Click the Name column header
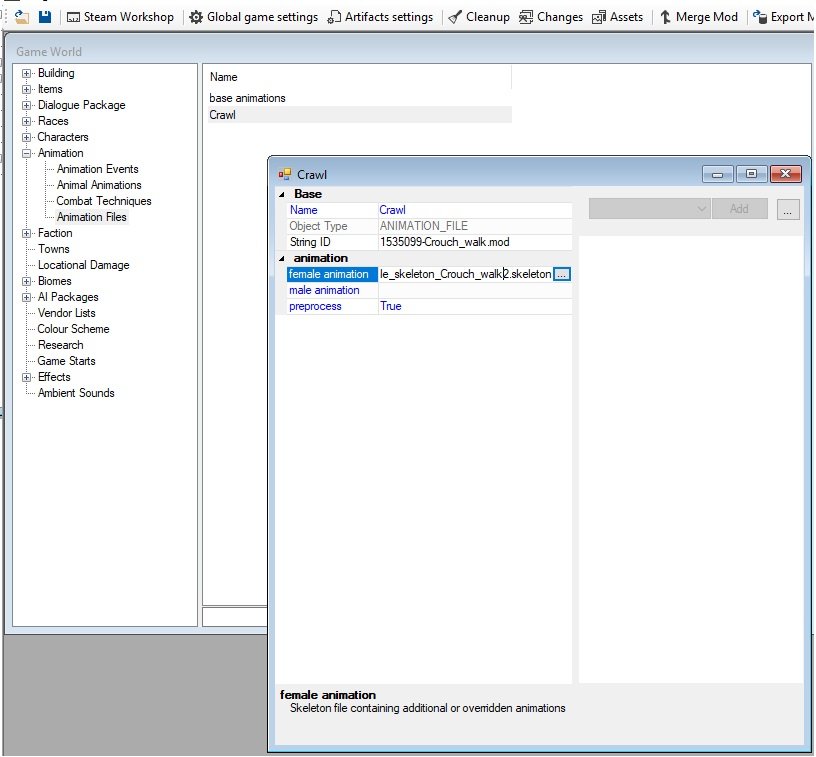The height and width of the screenshot is (757, 816). click(x=359, y=77)
